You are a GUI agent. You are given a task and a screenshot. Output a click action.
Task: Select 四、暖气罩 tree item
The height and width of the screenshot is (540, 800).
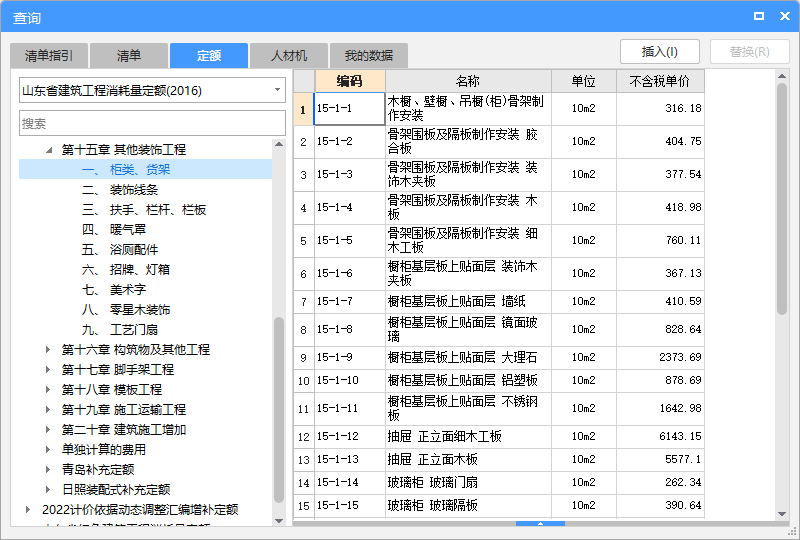click(114, 230)
